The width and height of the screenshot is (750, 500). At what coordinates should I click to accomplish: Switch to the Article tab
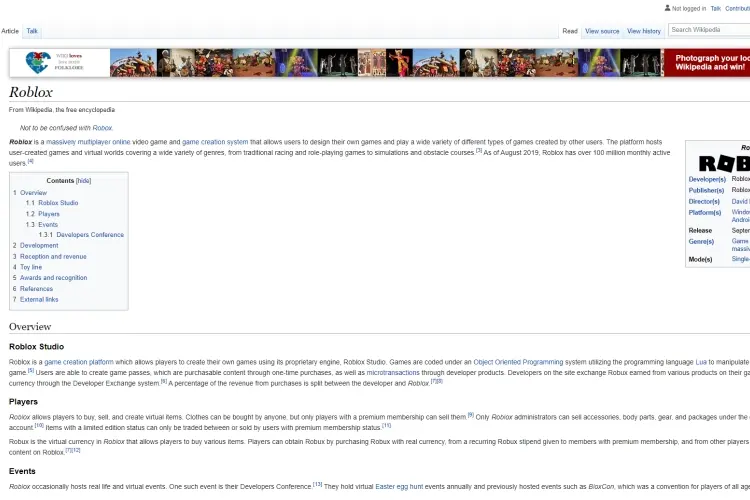click(10, 31)
